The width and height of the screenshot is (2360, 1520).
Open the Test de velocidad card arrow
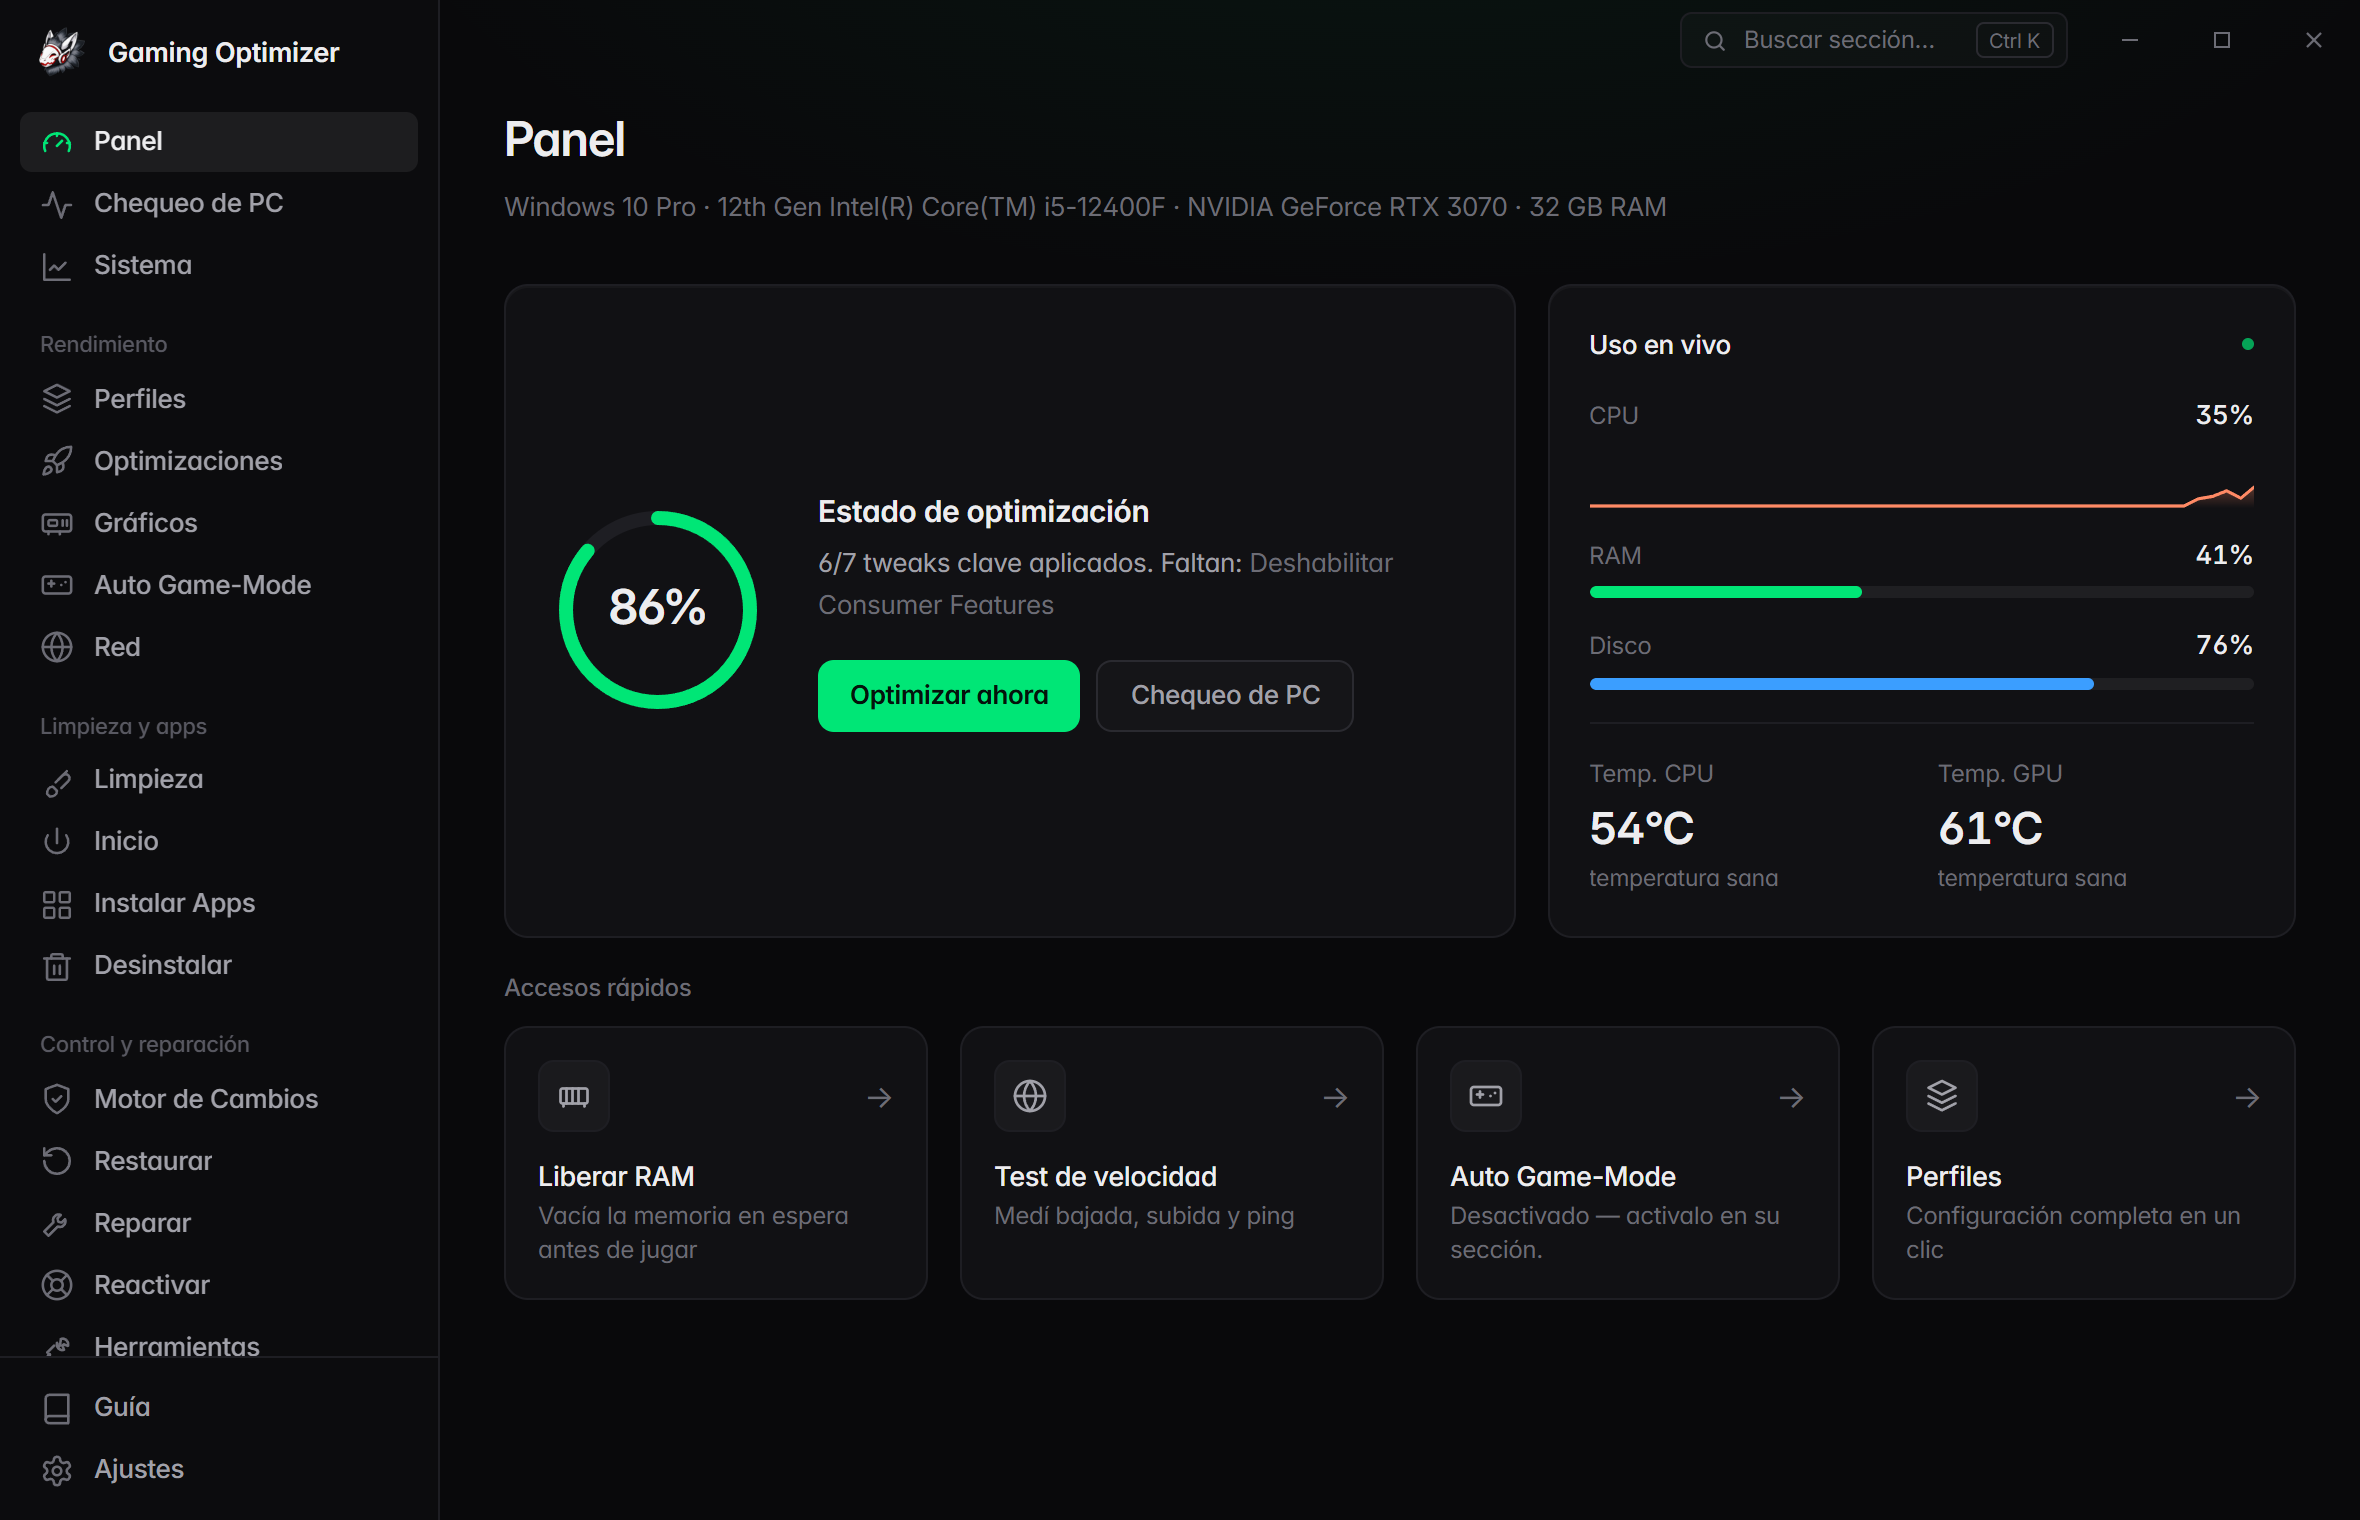point(1336,1098)
